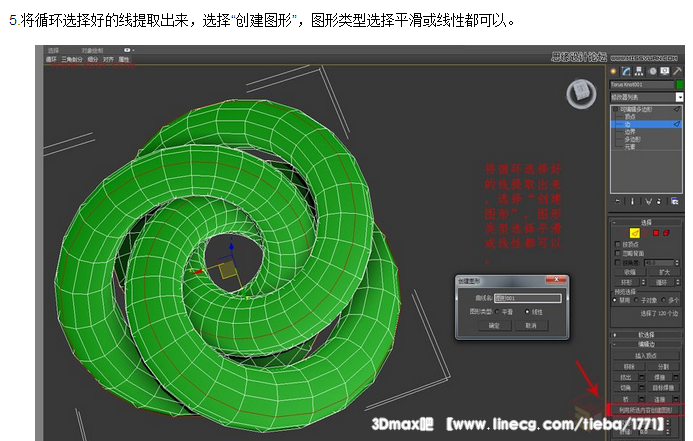Edit the 曲线名 field in dialog
The height and width of the screenshot is (441, 693).
[x=528, y=298]
